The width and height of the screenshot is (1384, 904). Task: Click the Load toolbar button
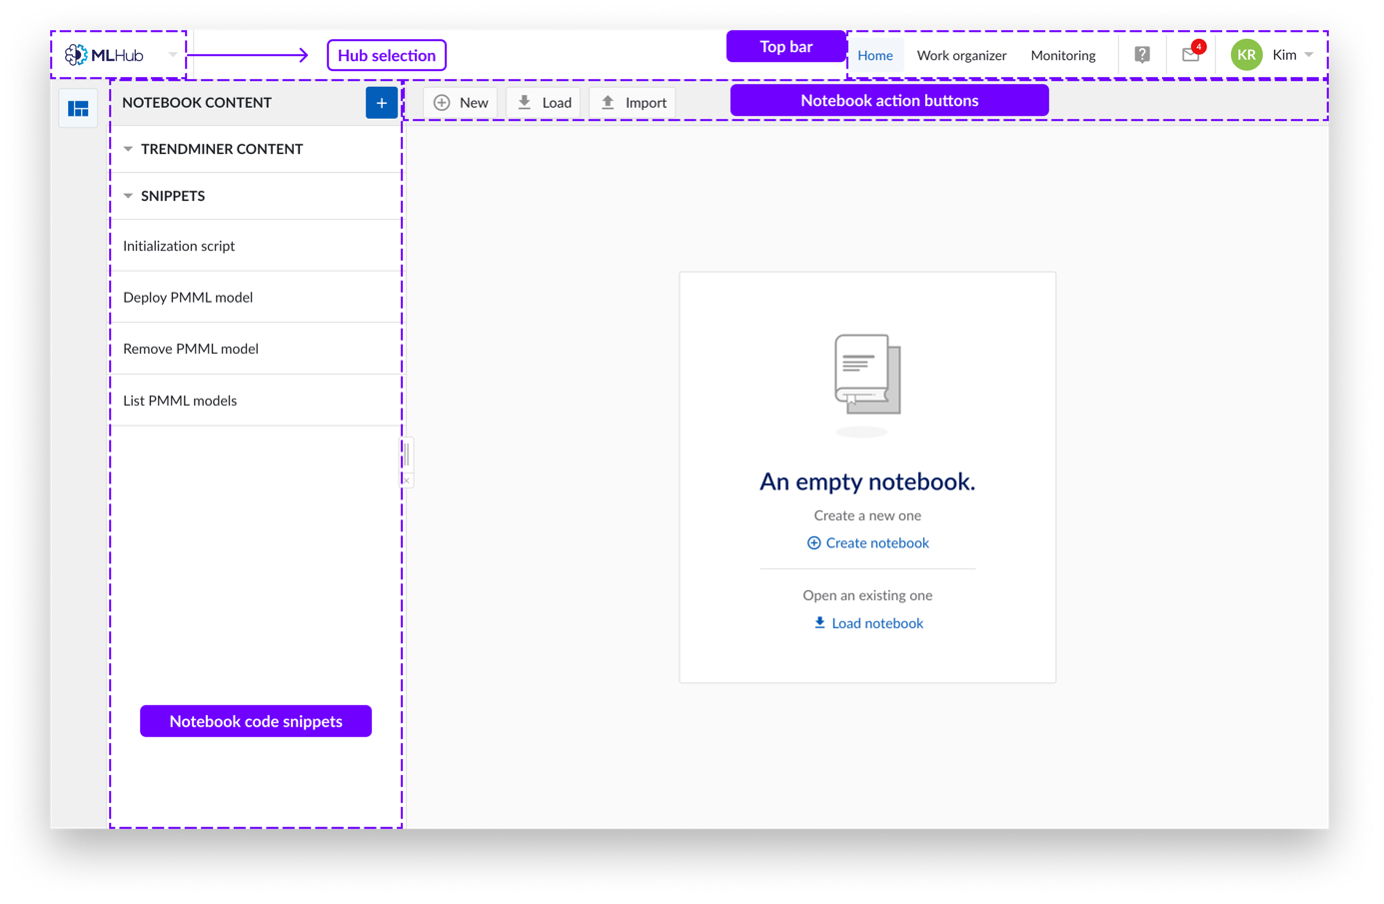[544, 103]
